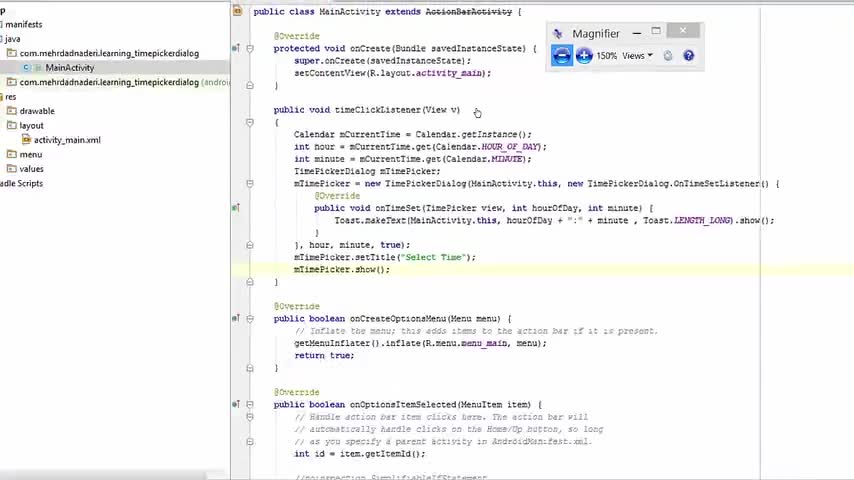Click implements gutter icon beside onTimeSet
854x480 pixels.
point(236,208)
